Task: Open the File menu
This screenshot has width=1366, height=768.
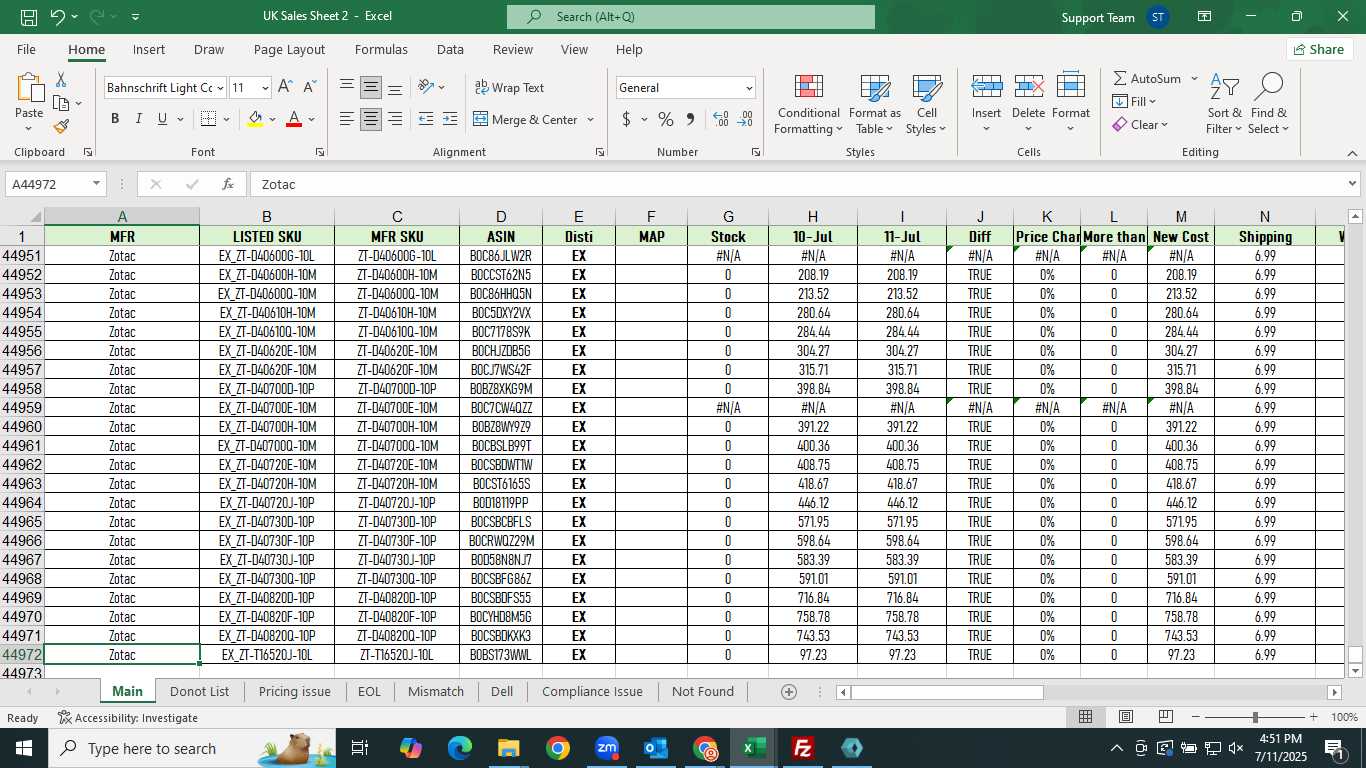Action: (x=26, y=49)
